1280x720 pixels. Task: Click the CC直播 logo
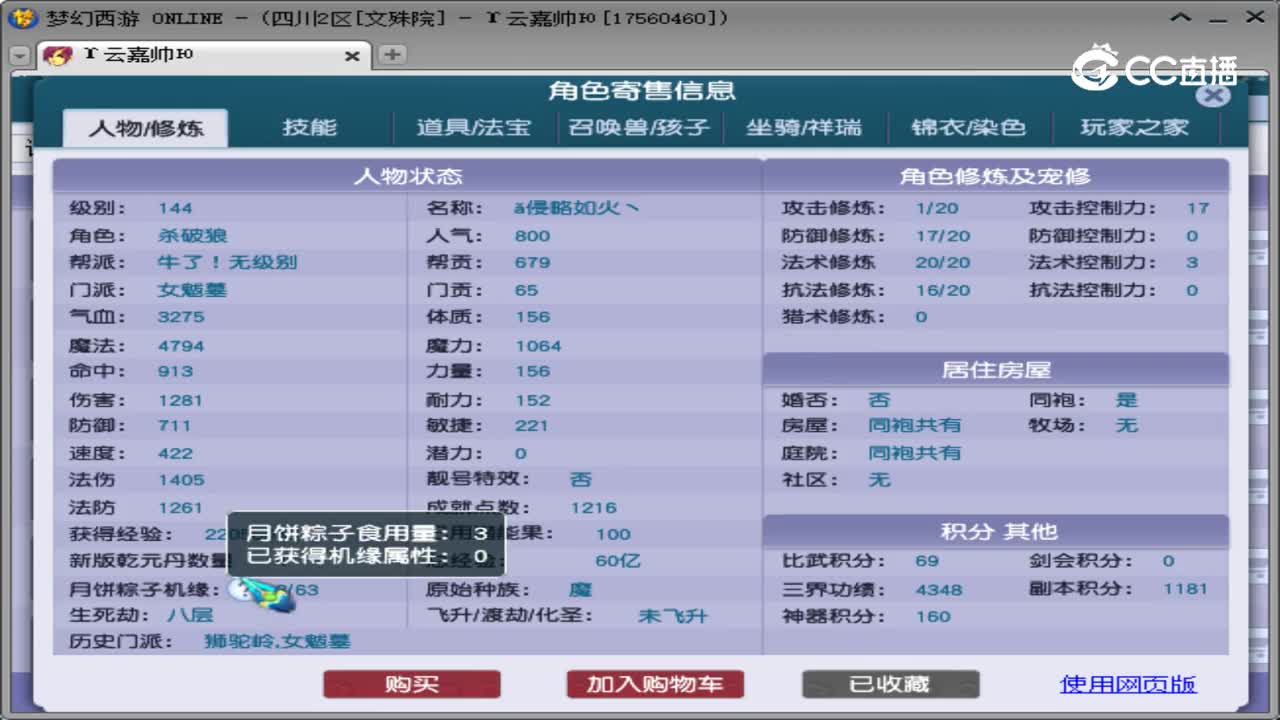pyautogui.click(x=1154, y=68)
